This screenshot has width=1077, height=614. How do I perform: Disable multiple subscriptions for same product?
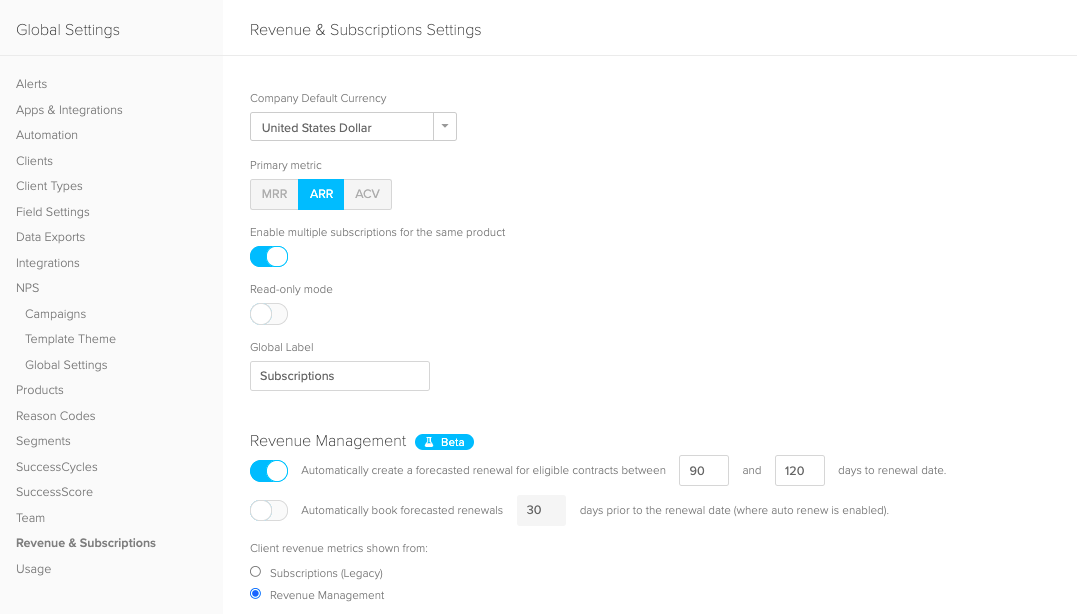[x=269, y=257]
